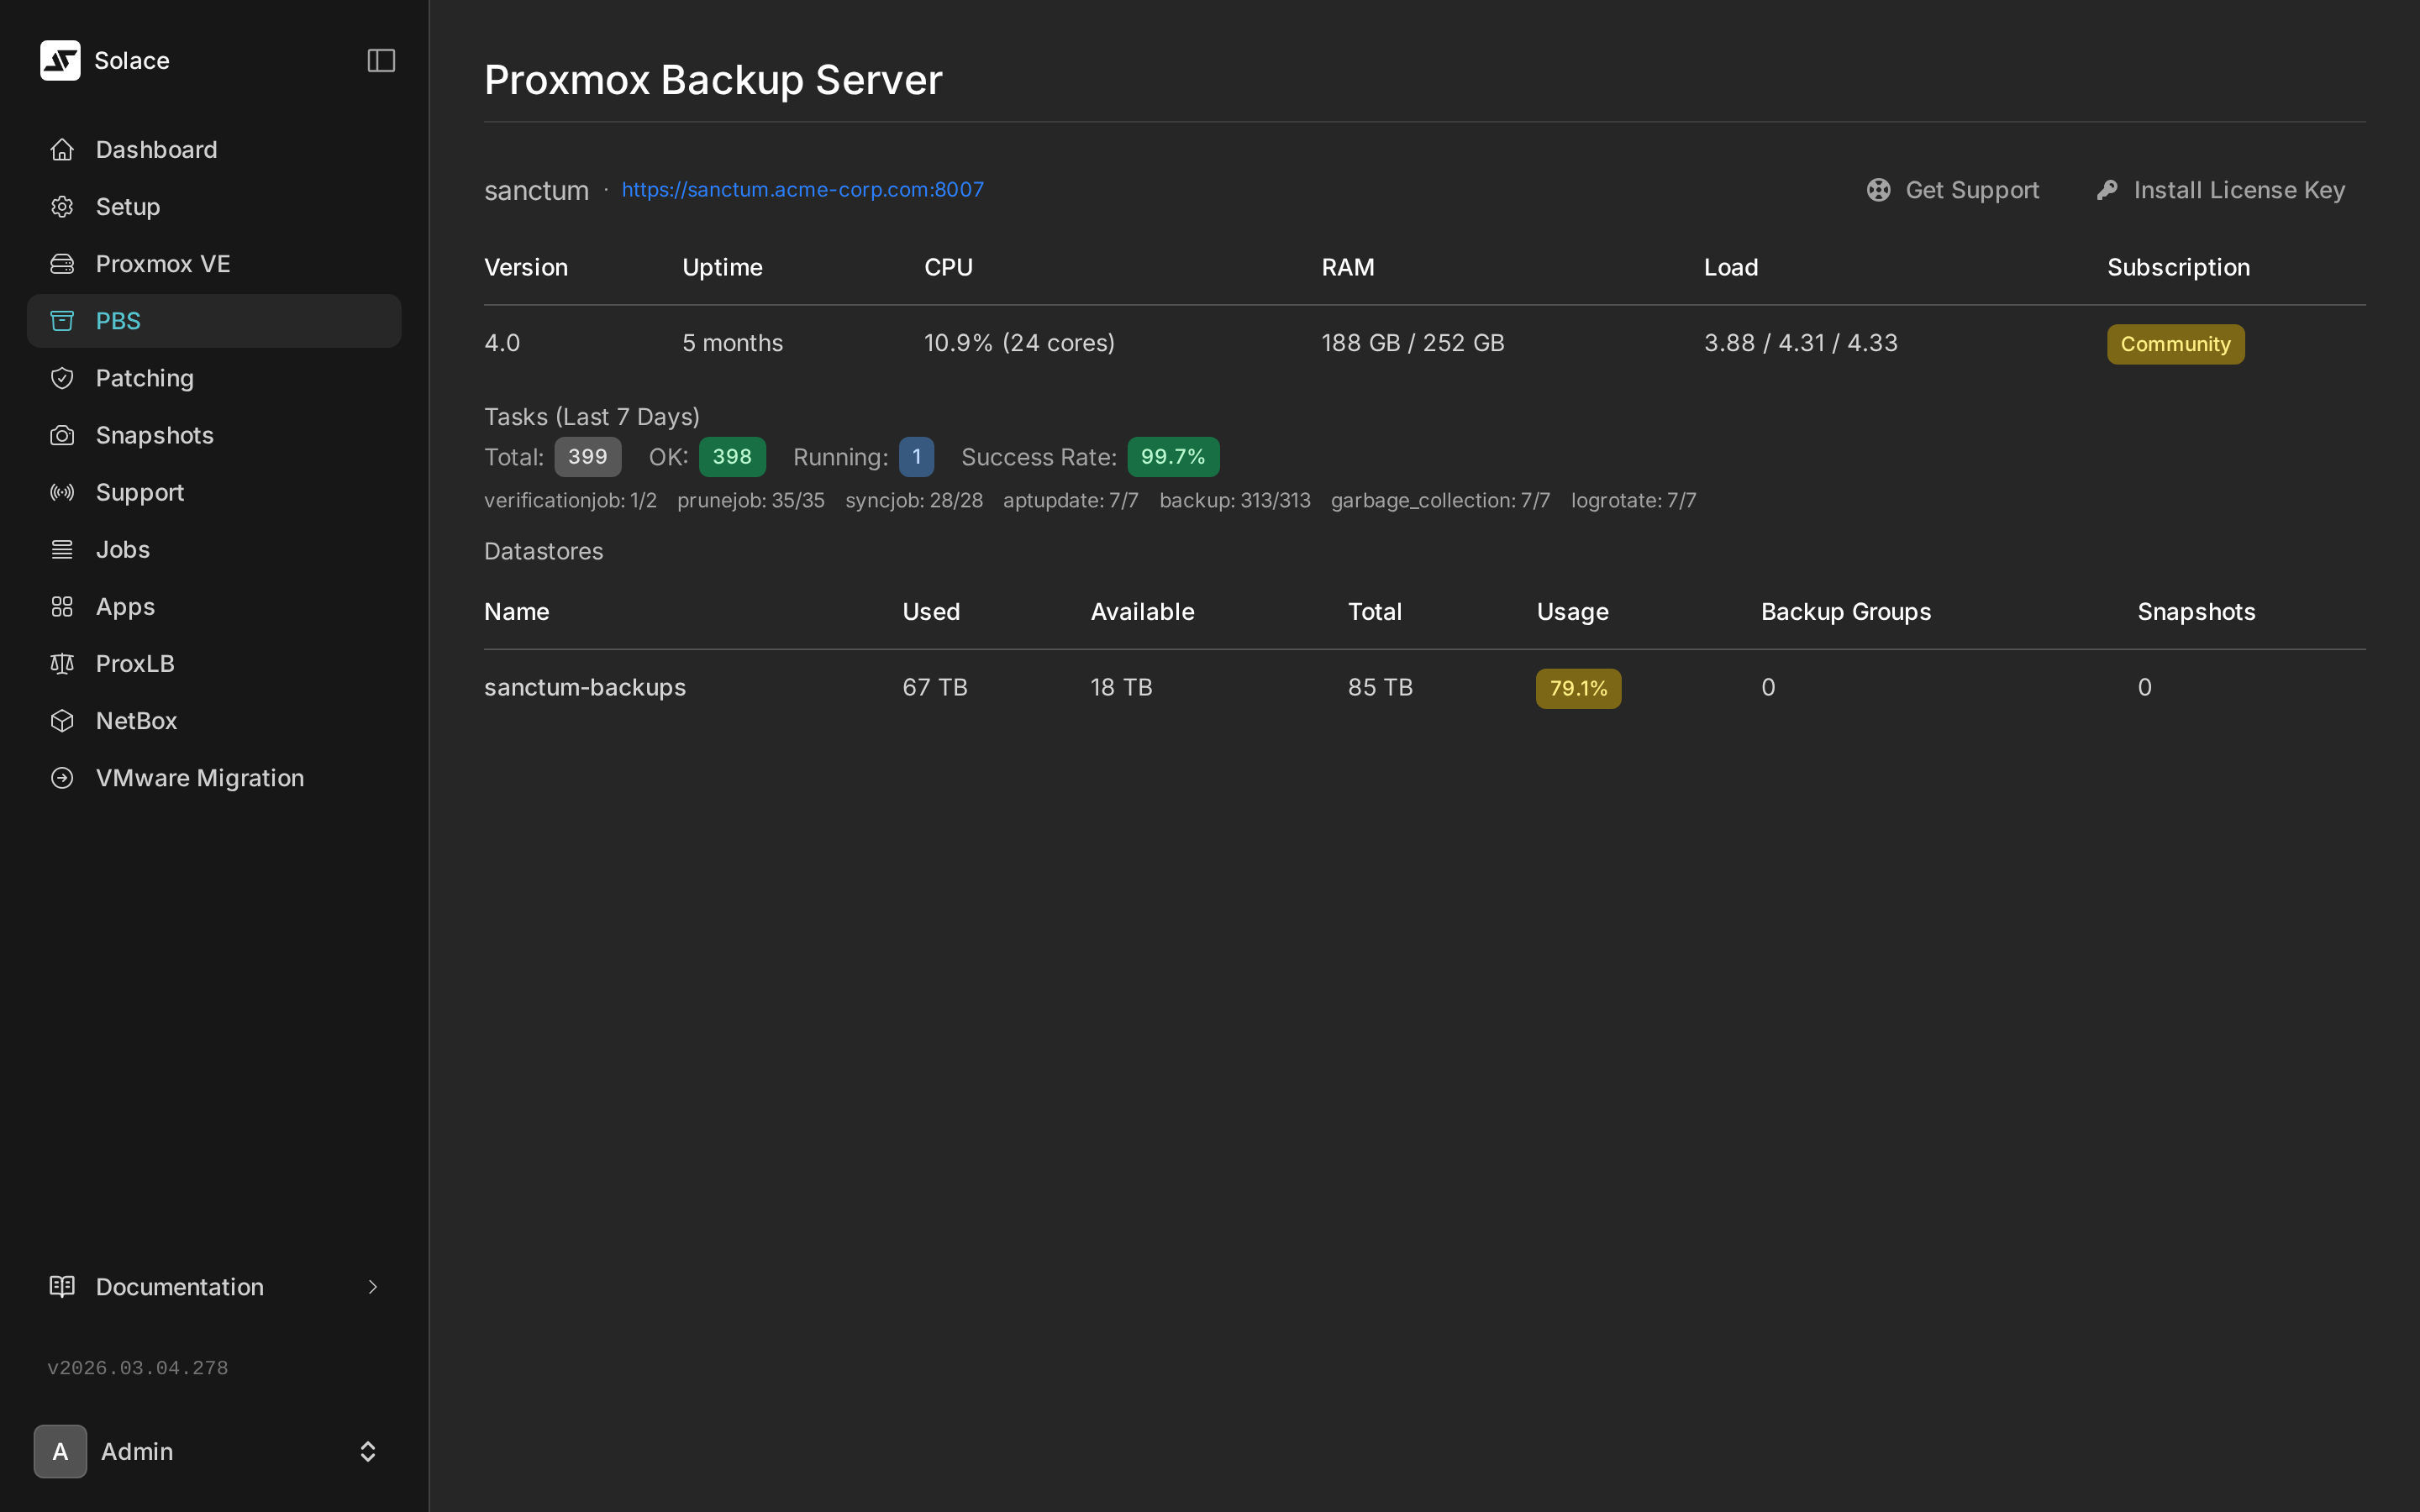Click the VMware Migration arrow icon
This screenshot has height=1512, width=2420.
click(62, 777)
